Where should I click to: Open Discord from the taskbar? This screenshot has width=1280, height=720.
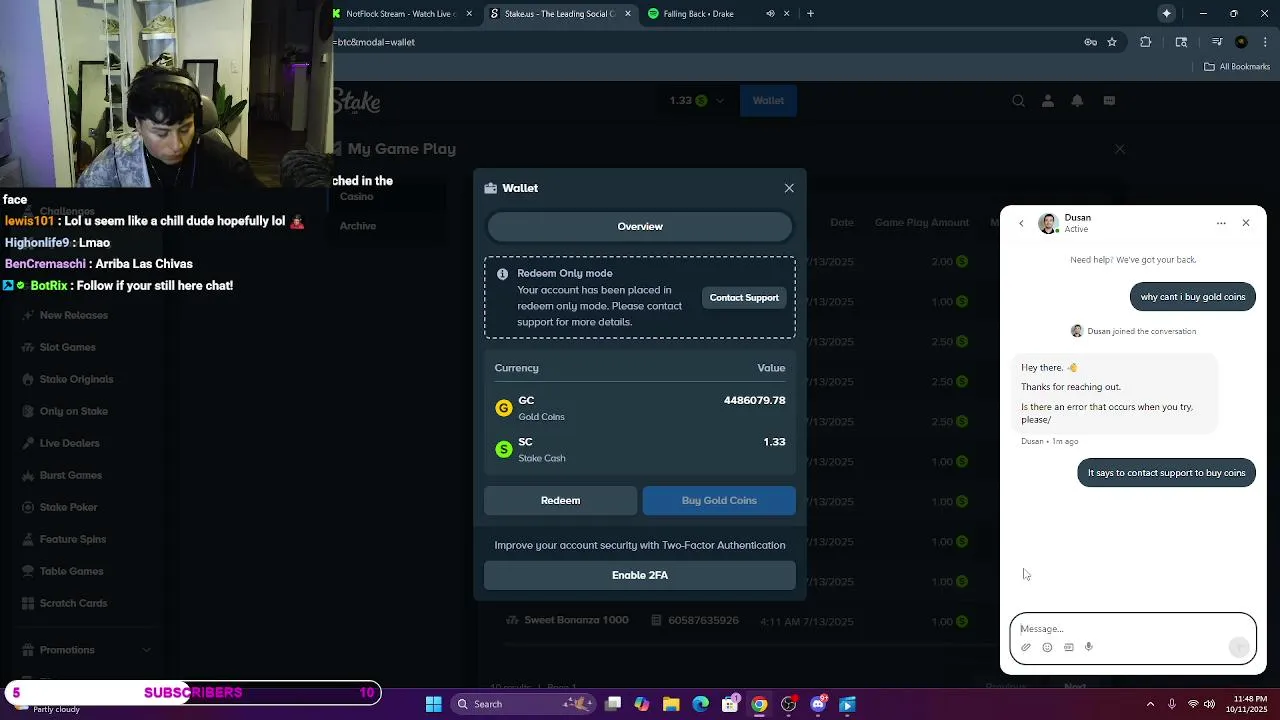818,704
